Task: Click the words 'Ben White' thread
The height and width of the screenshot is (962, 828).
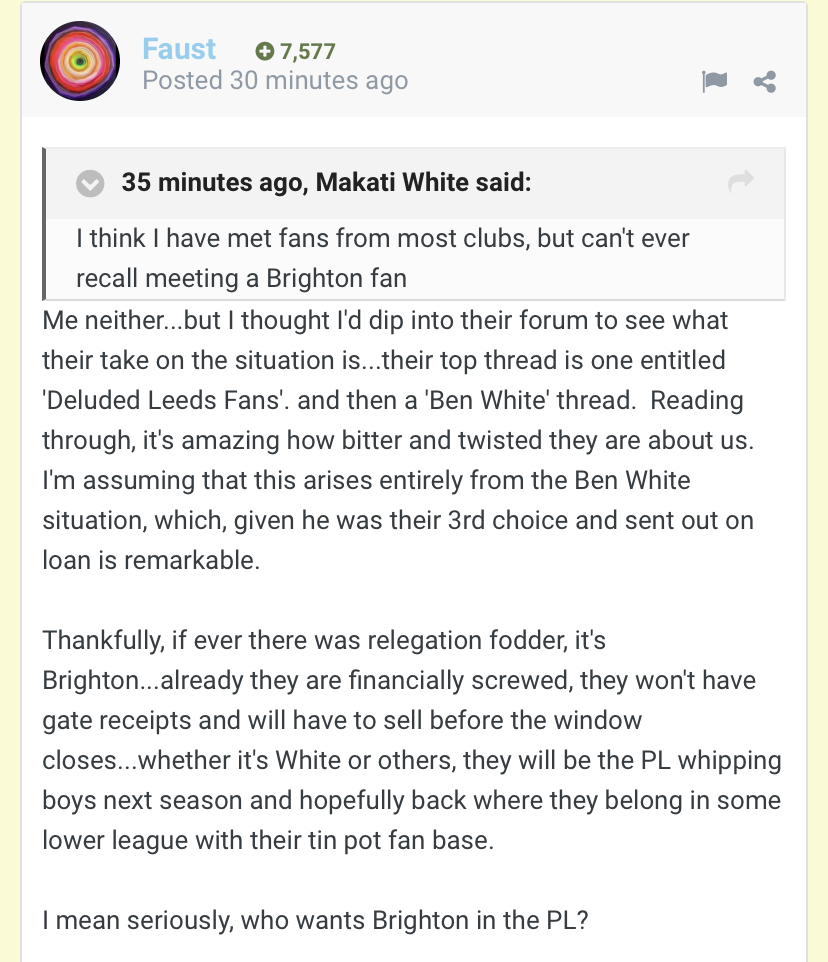Action: pos(529,400)
